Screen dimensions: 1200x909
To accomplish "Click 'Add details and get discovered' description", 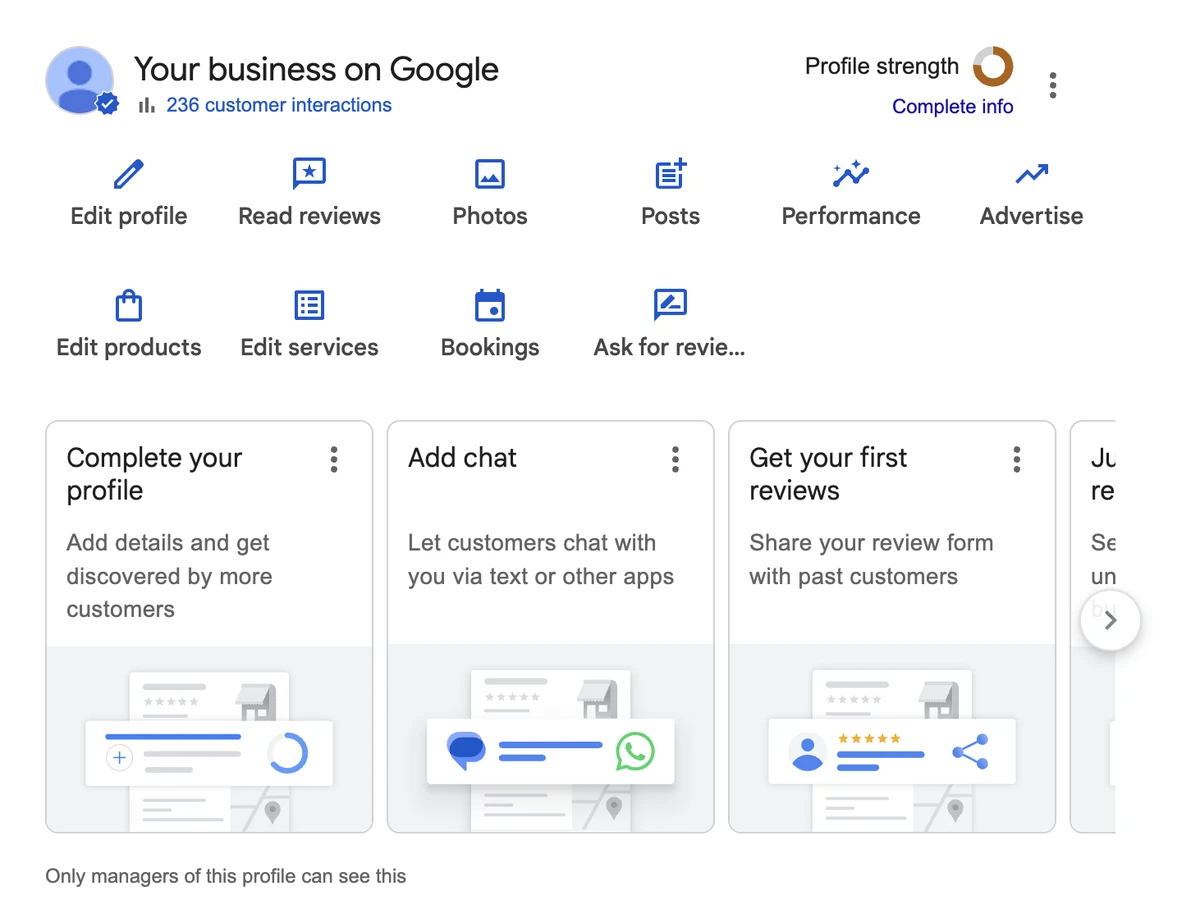I will tap(169, 576).
